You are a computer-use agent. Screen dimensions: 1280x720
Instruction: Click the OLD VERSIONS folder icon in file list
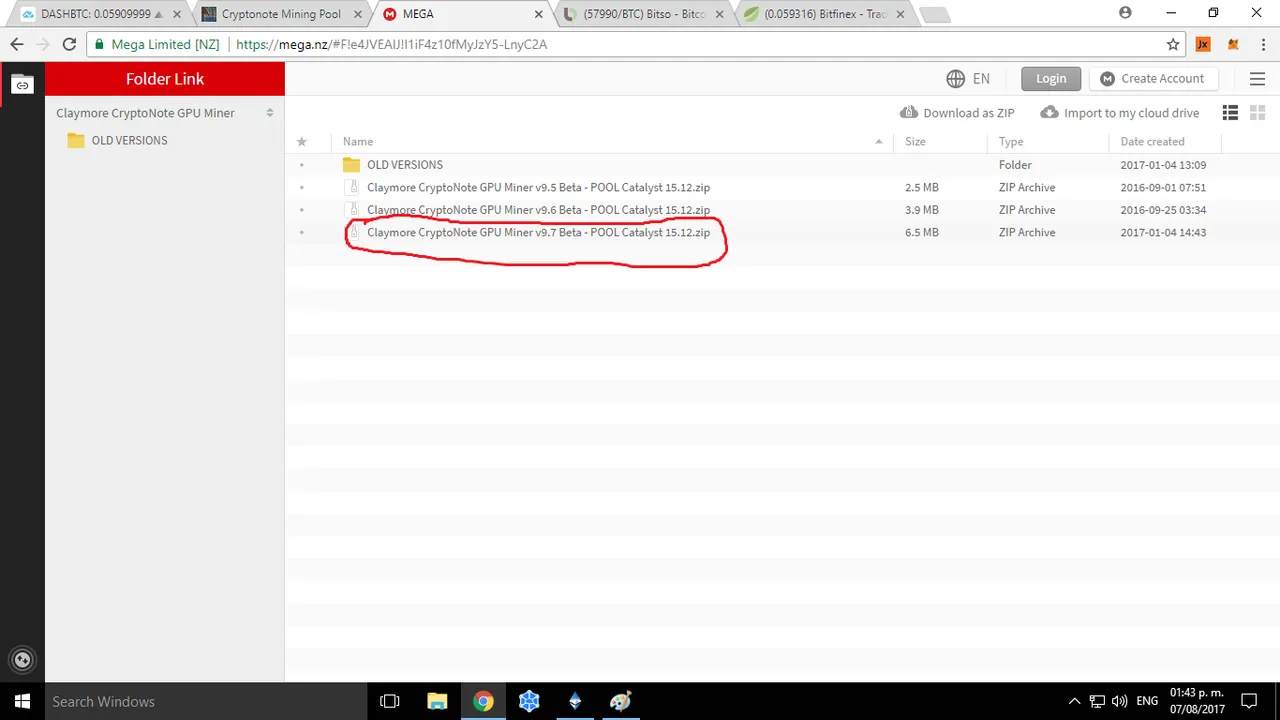coord(351,165)
